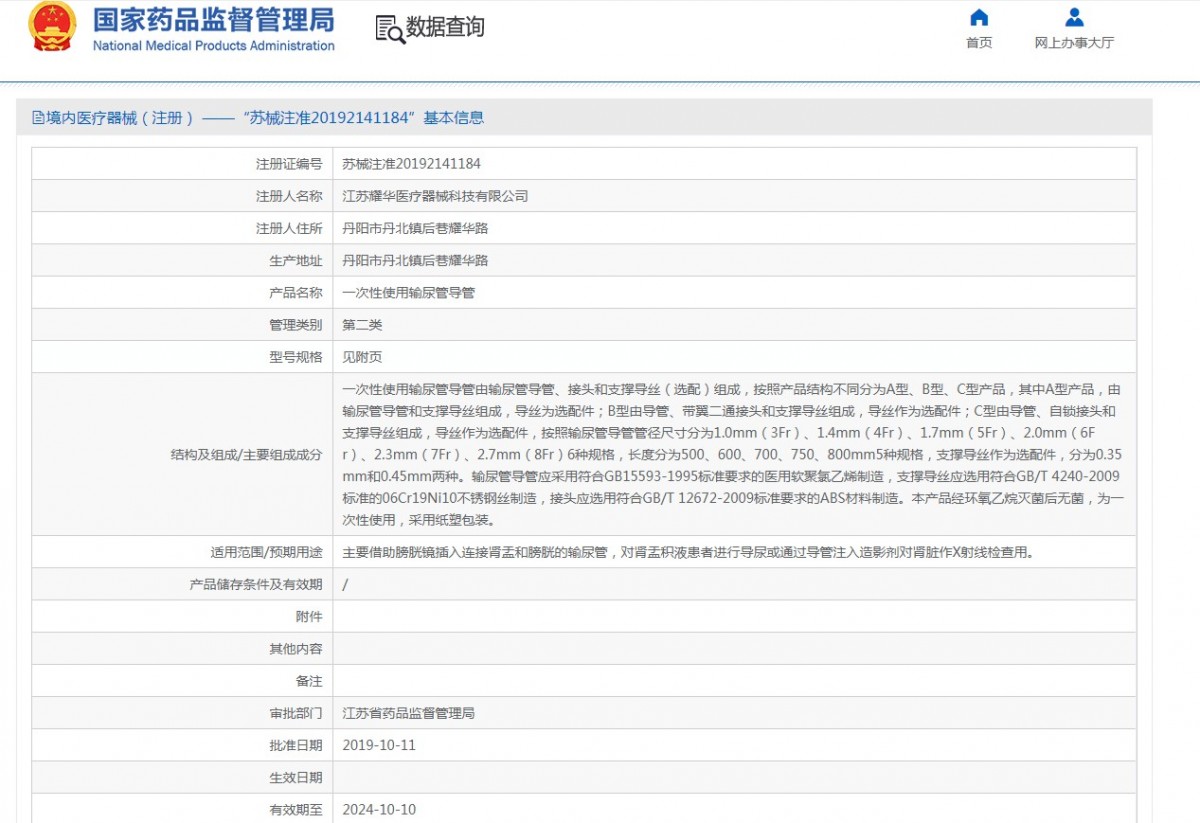
Task: Click 生产地址 row label
Action: [296, 260]
